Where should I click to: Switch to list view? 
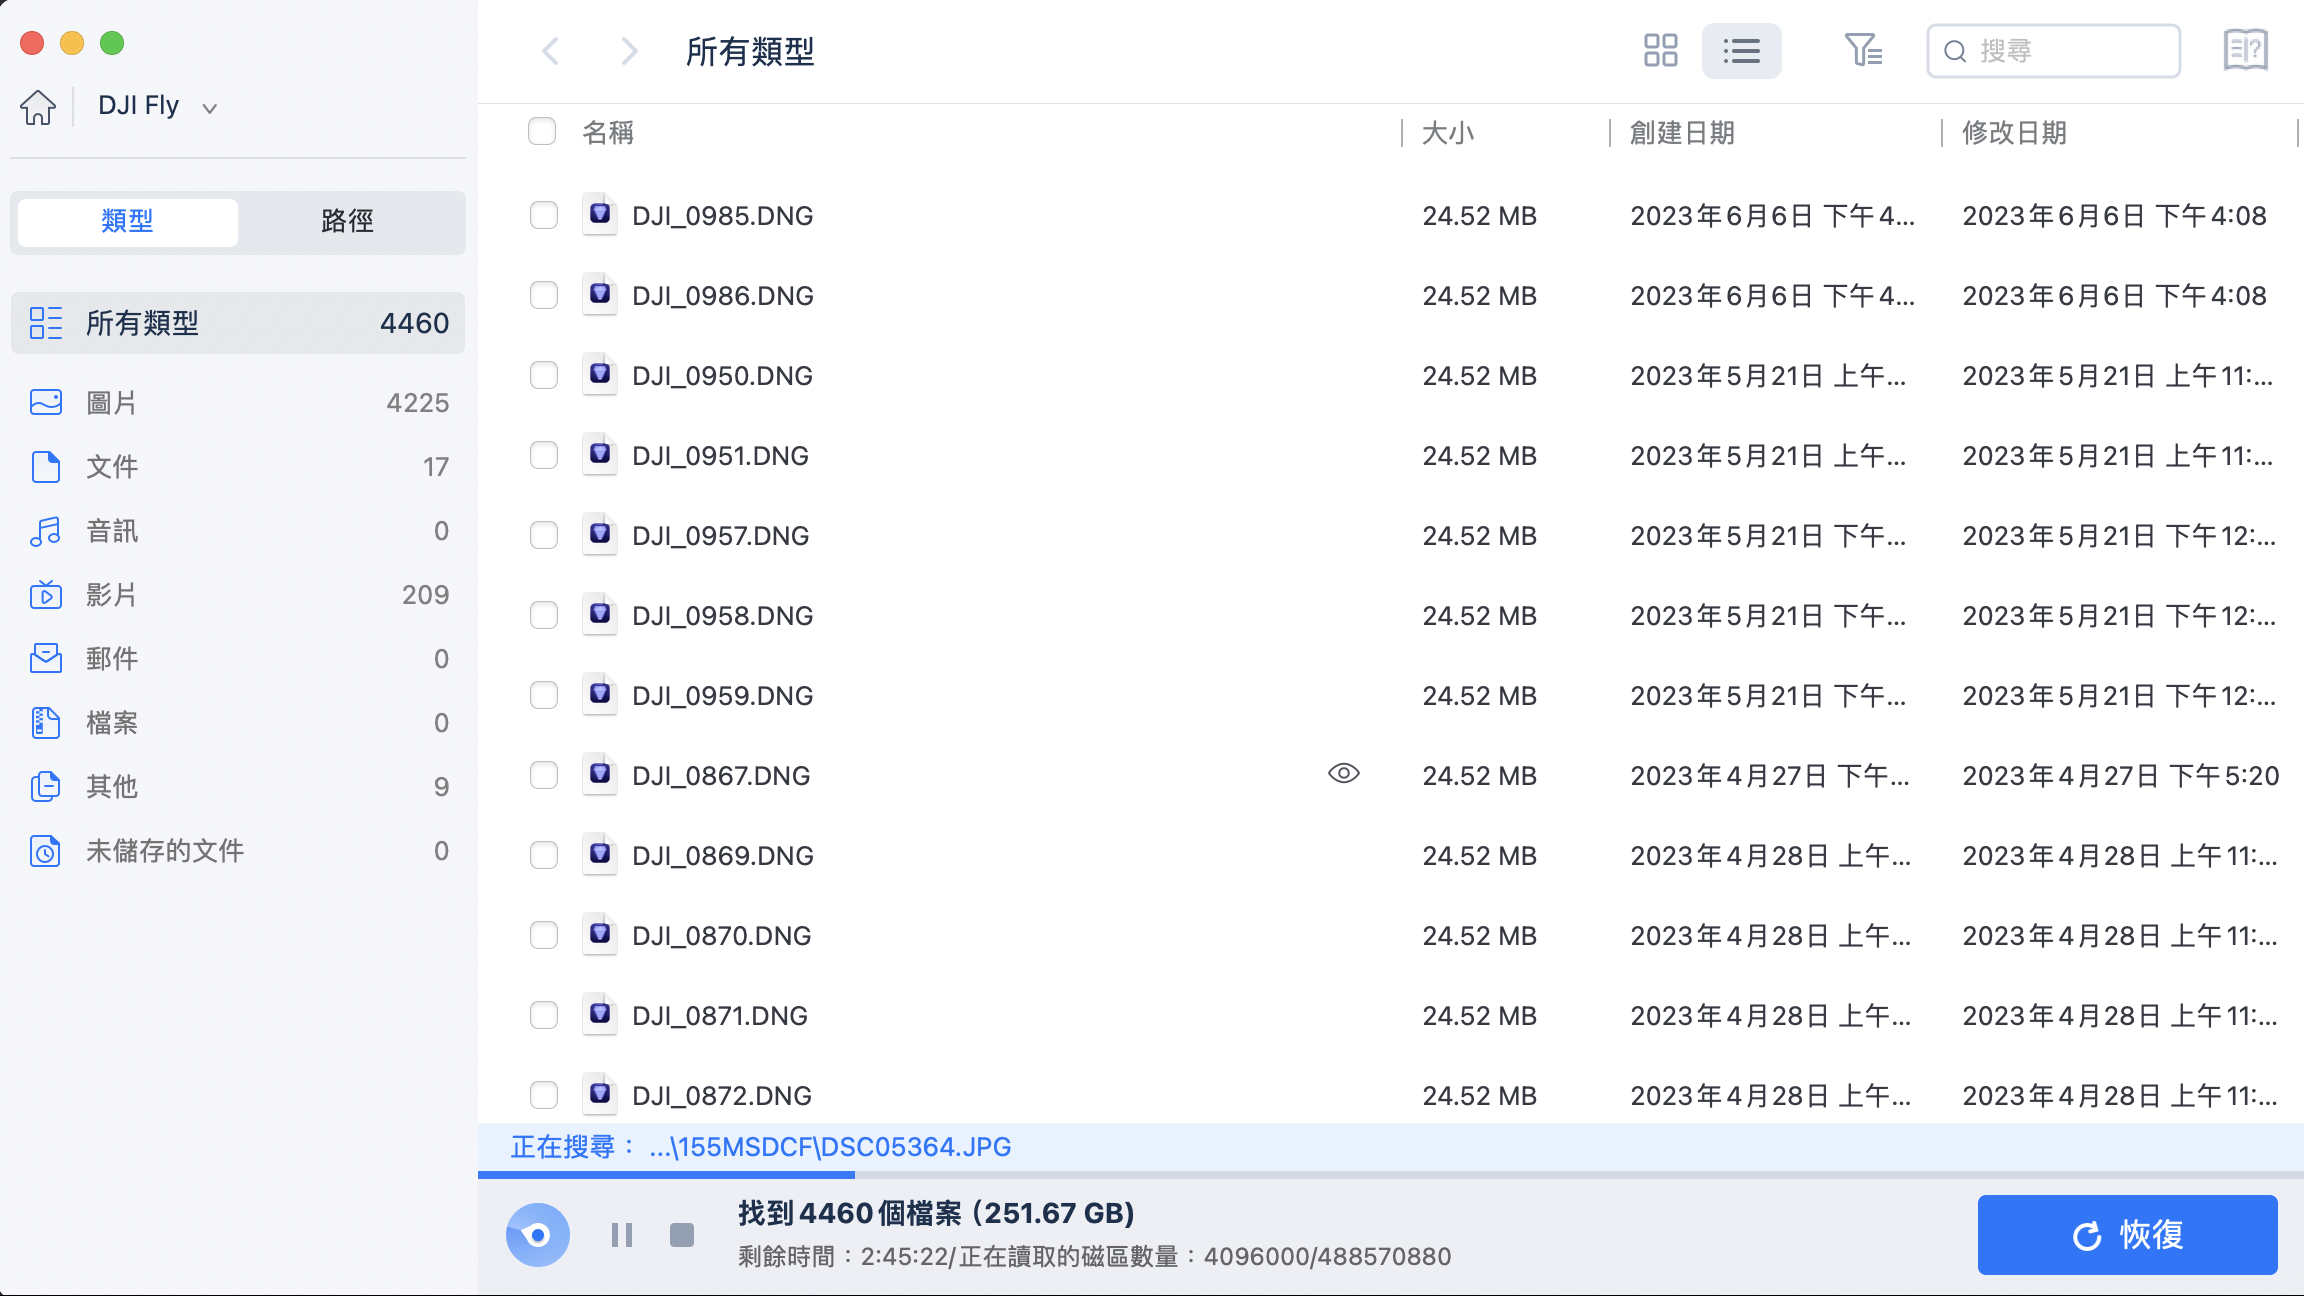(x=1742, y=51)
